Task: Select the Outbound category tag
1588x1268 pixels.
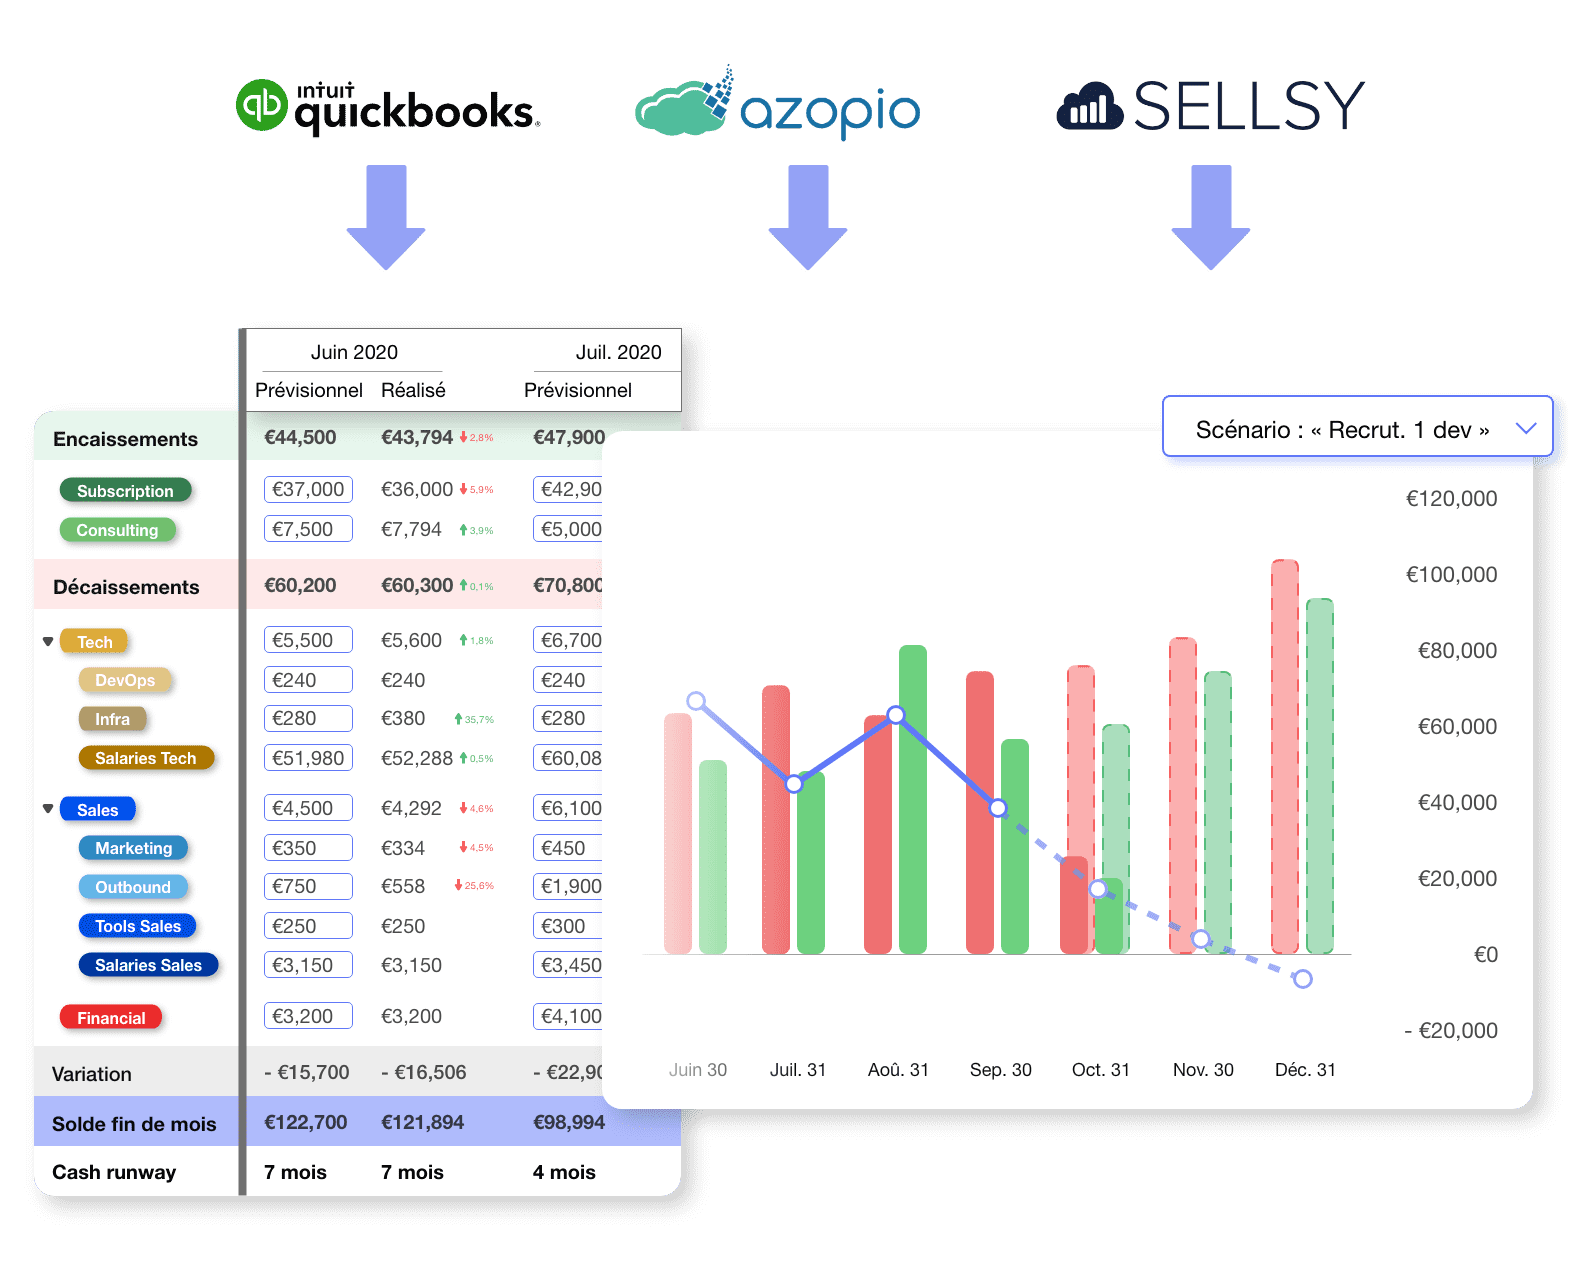Action: click(133, 887)
